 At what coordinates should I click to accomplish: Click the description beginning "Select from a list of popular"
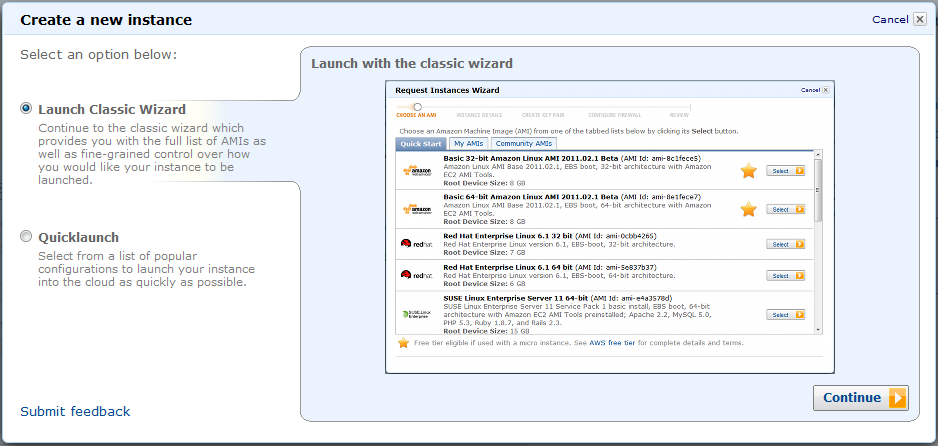pos(147,269)
